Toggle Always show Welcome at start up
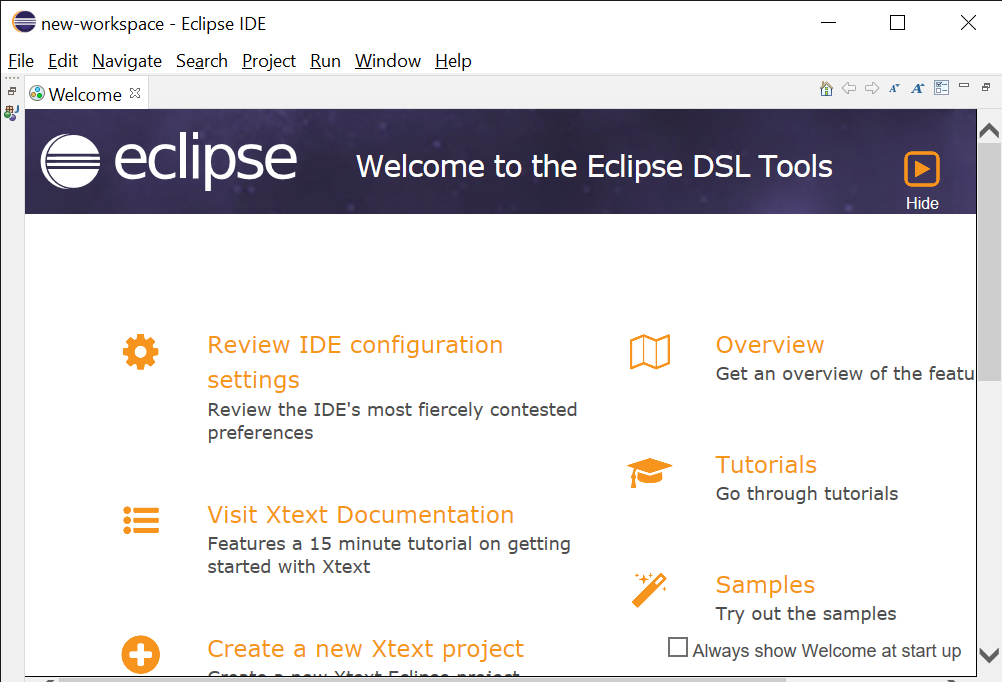 pos(678,647)
